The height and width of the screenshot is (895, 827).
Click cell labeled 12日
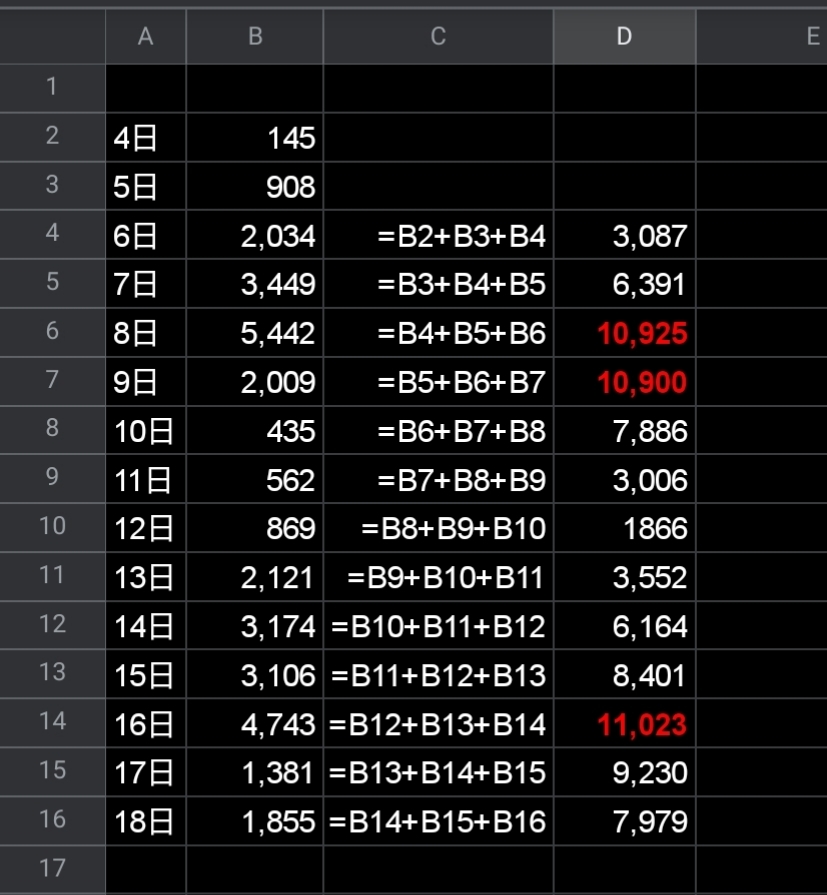146,528
